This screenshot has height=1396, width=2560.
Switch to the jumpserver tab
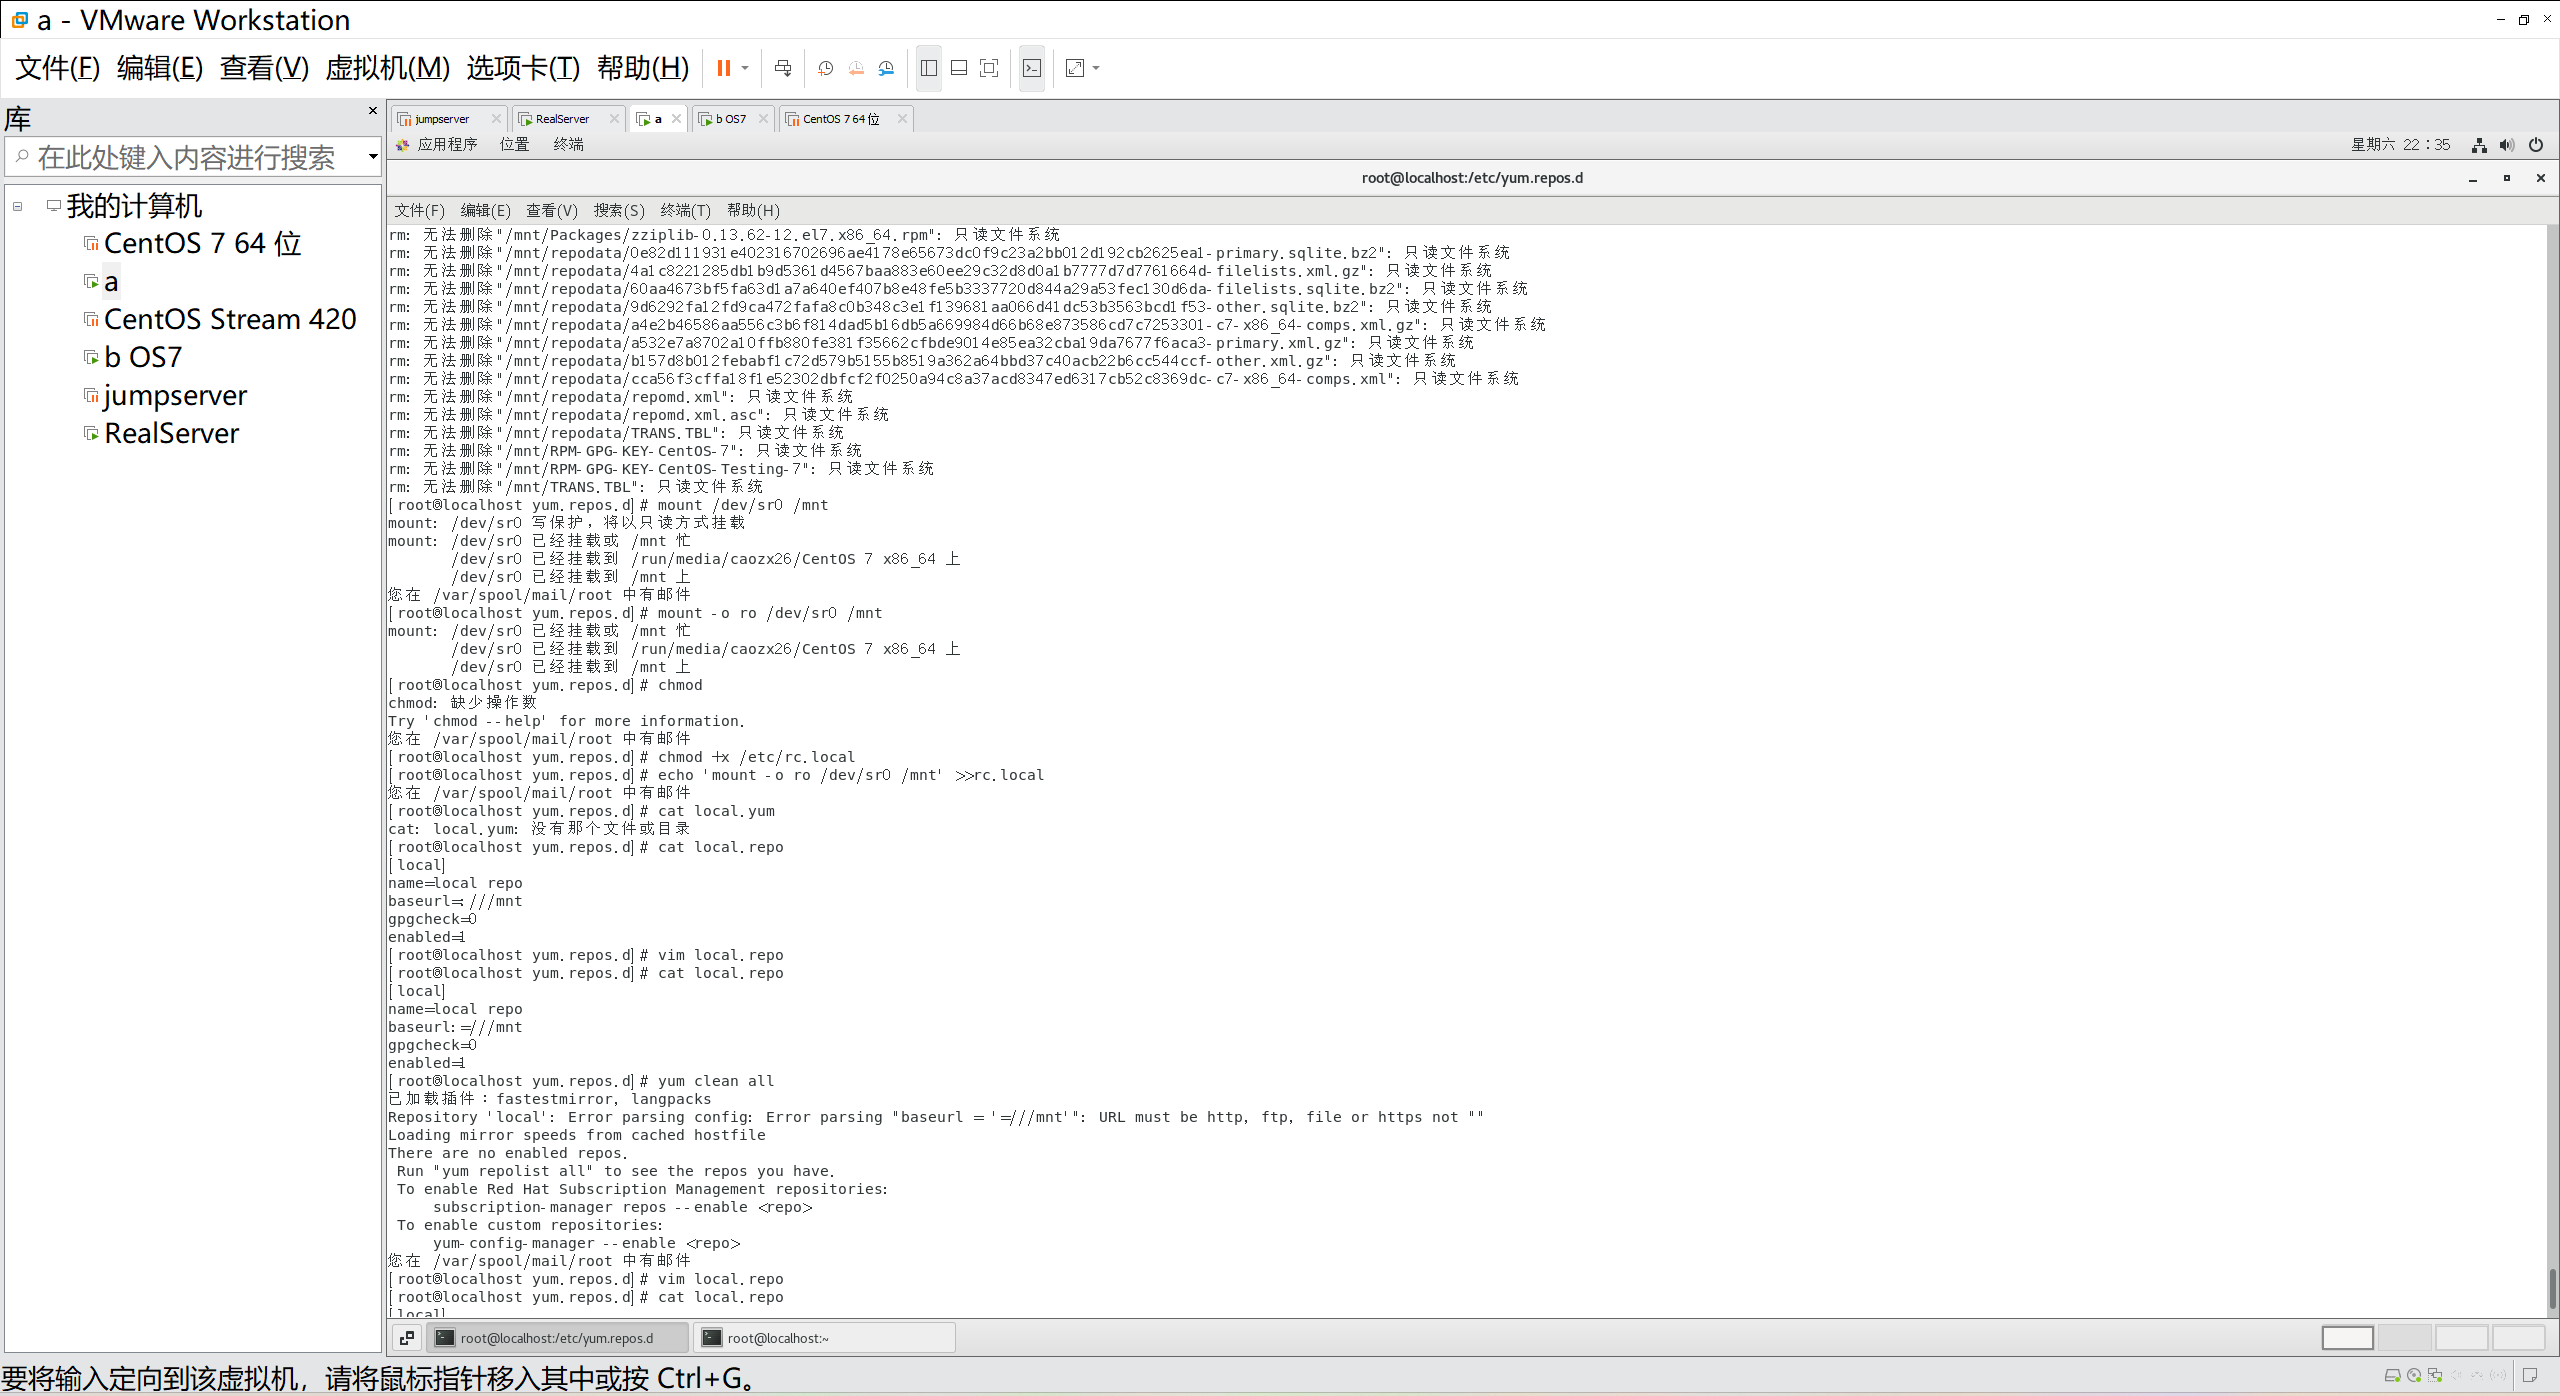click(x=441, y=119)
